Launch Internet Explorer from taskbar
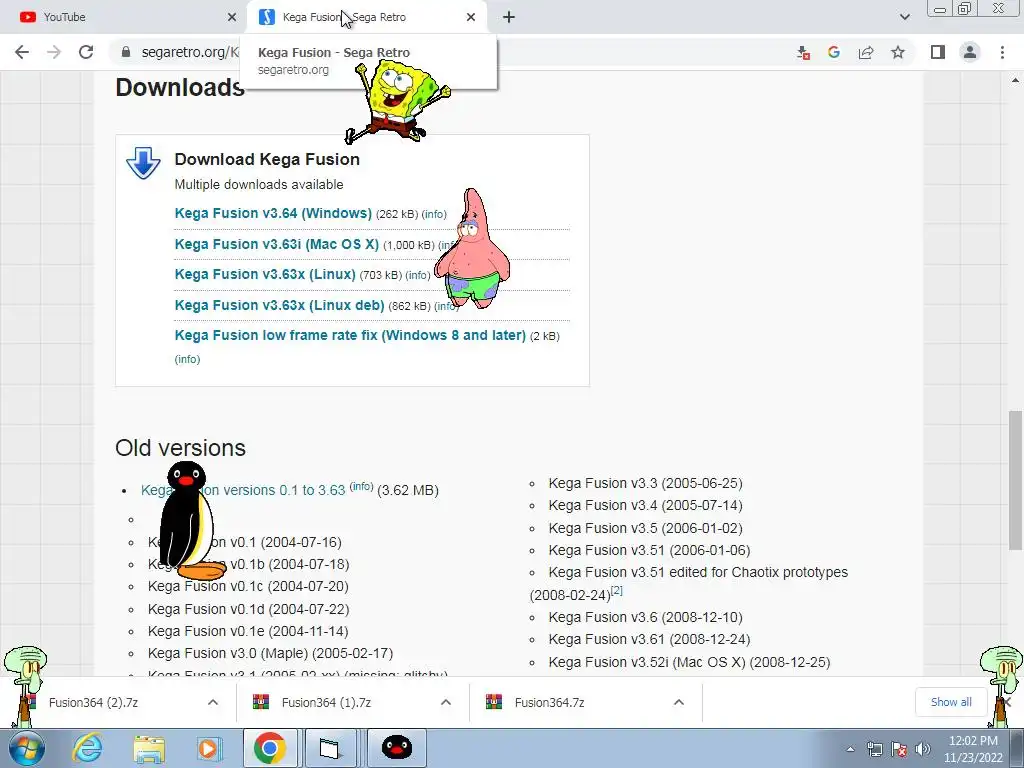This screenshot has width=1024, height=768. 88,748
